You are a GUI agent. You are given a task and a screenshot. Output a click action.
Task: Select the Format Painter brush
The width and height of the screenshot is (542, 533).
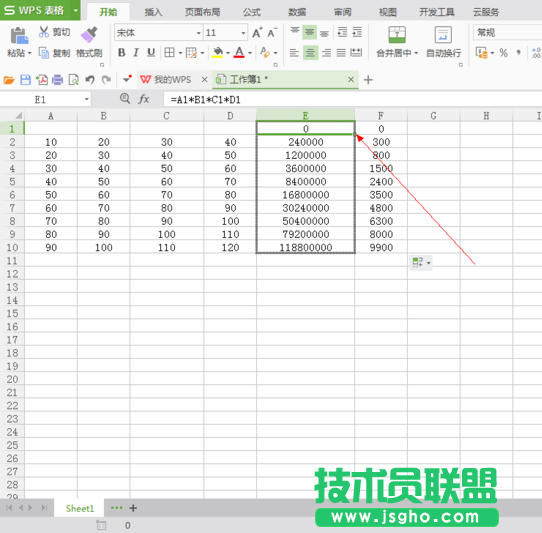pyautogui.click(x=89, y=35)
